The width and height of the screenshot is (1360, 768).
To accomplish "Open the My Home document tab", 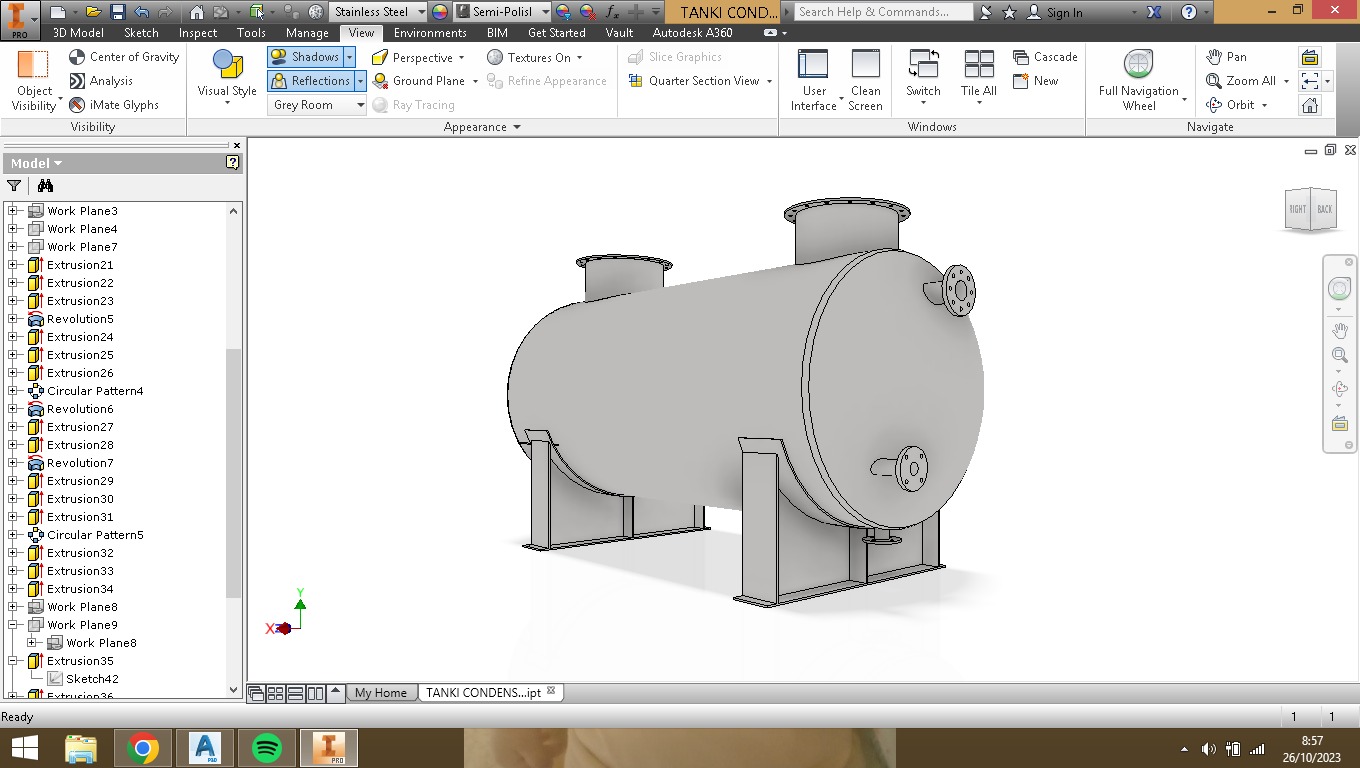I will (380, 692).
